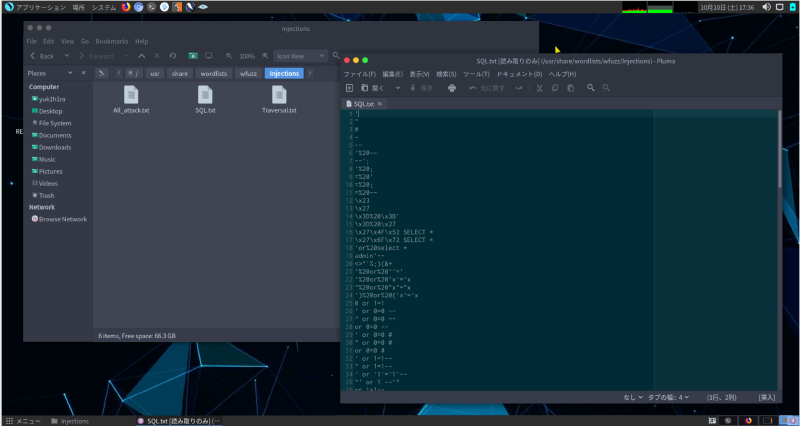The width and height of the screenshot is (800, 426).
Task: Select the Traversal.txt file
Action: (279, 98)
